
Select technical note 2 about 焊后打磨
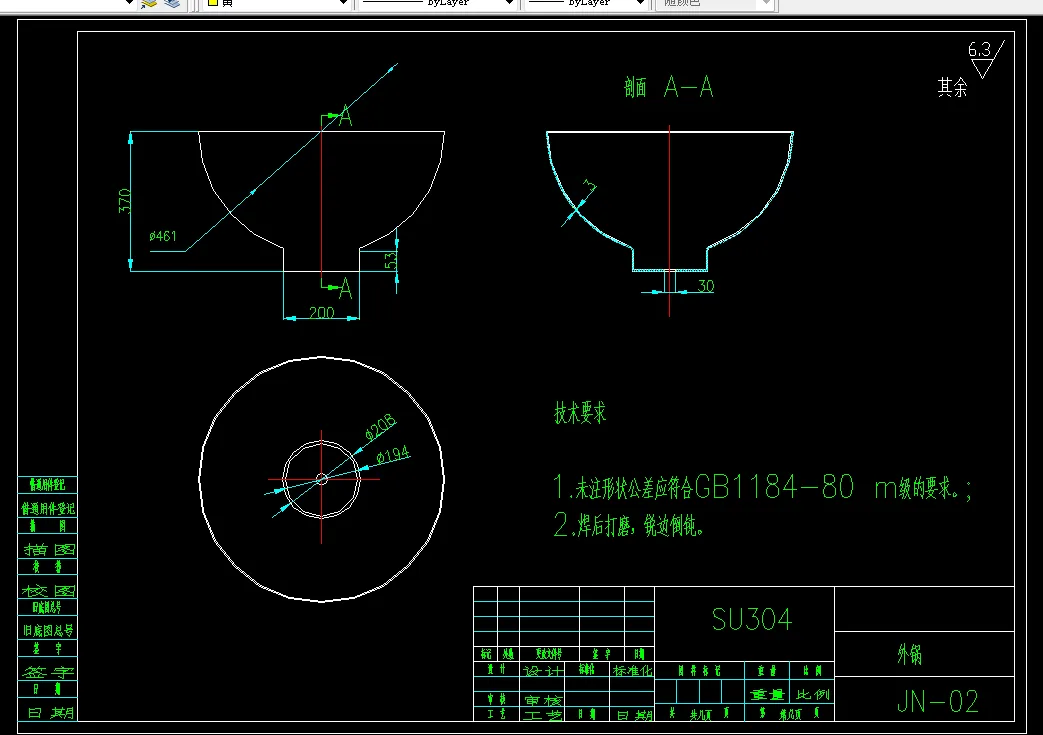[x=629, y=525]
